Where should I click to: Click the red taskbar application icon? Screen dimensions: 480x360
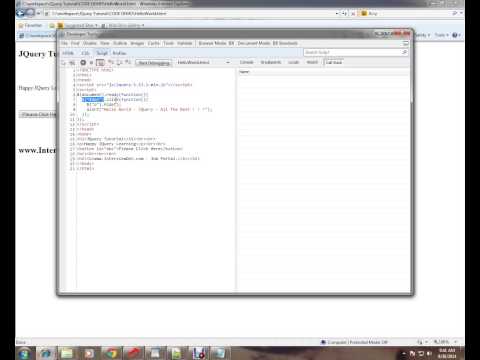[x=134, y=353]
